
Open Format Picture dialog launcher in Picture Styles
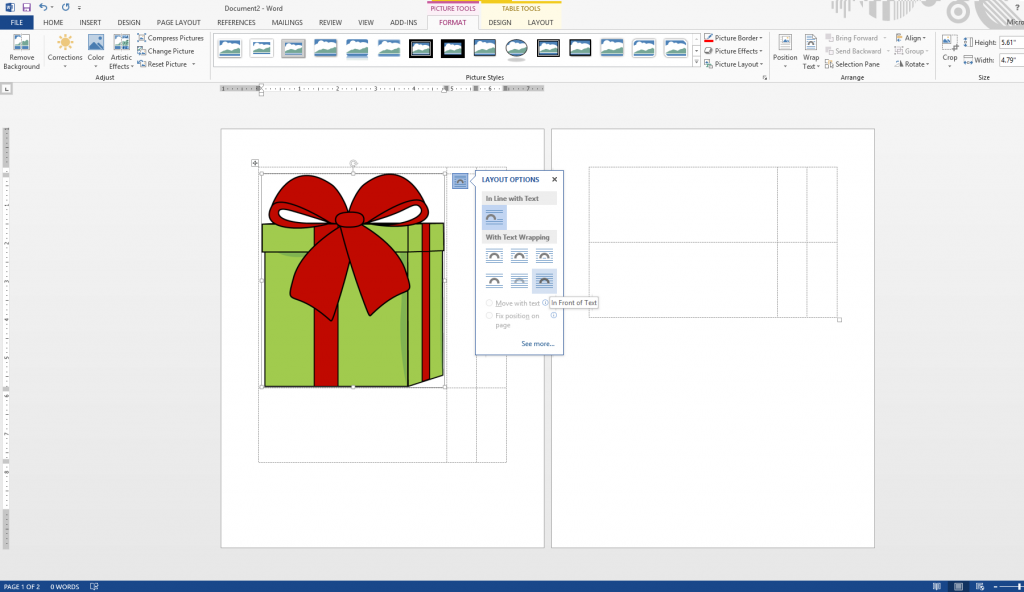point(765,77)
